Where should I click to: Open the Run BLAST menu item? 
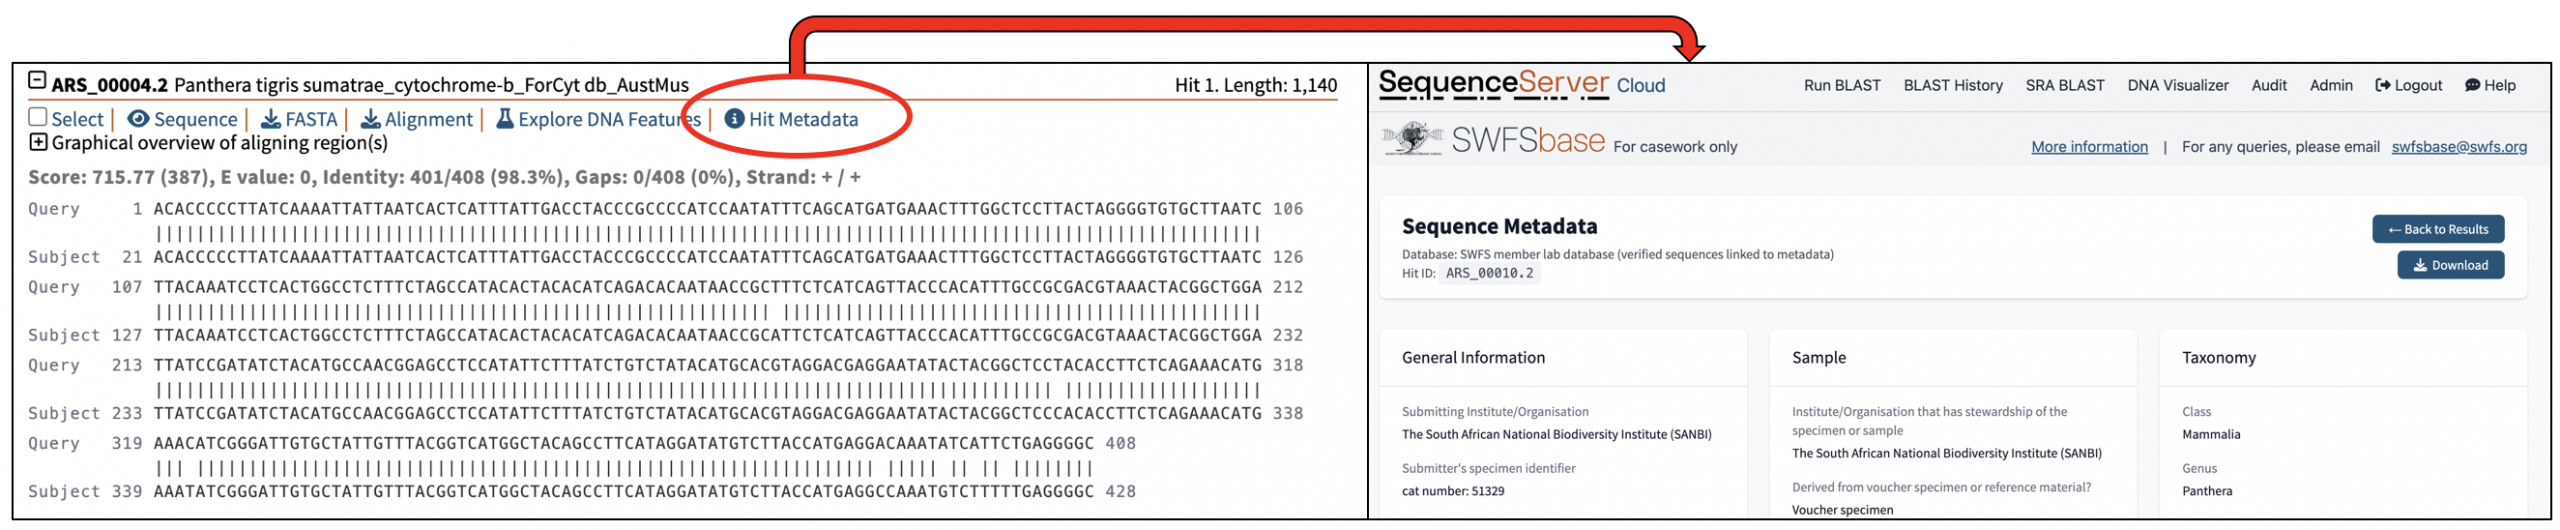[x=1841, y=86]
